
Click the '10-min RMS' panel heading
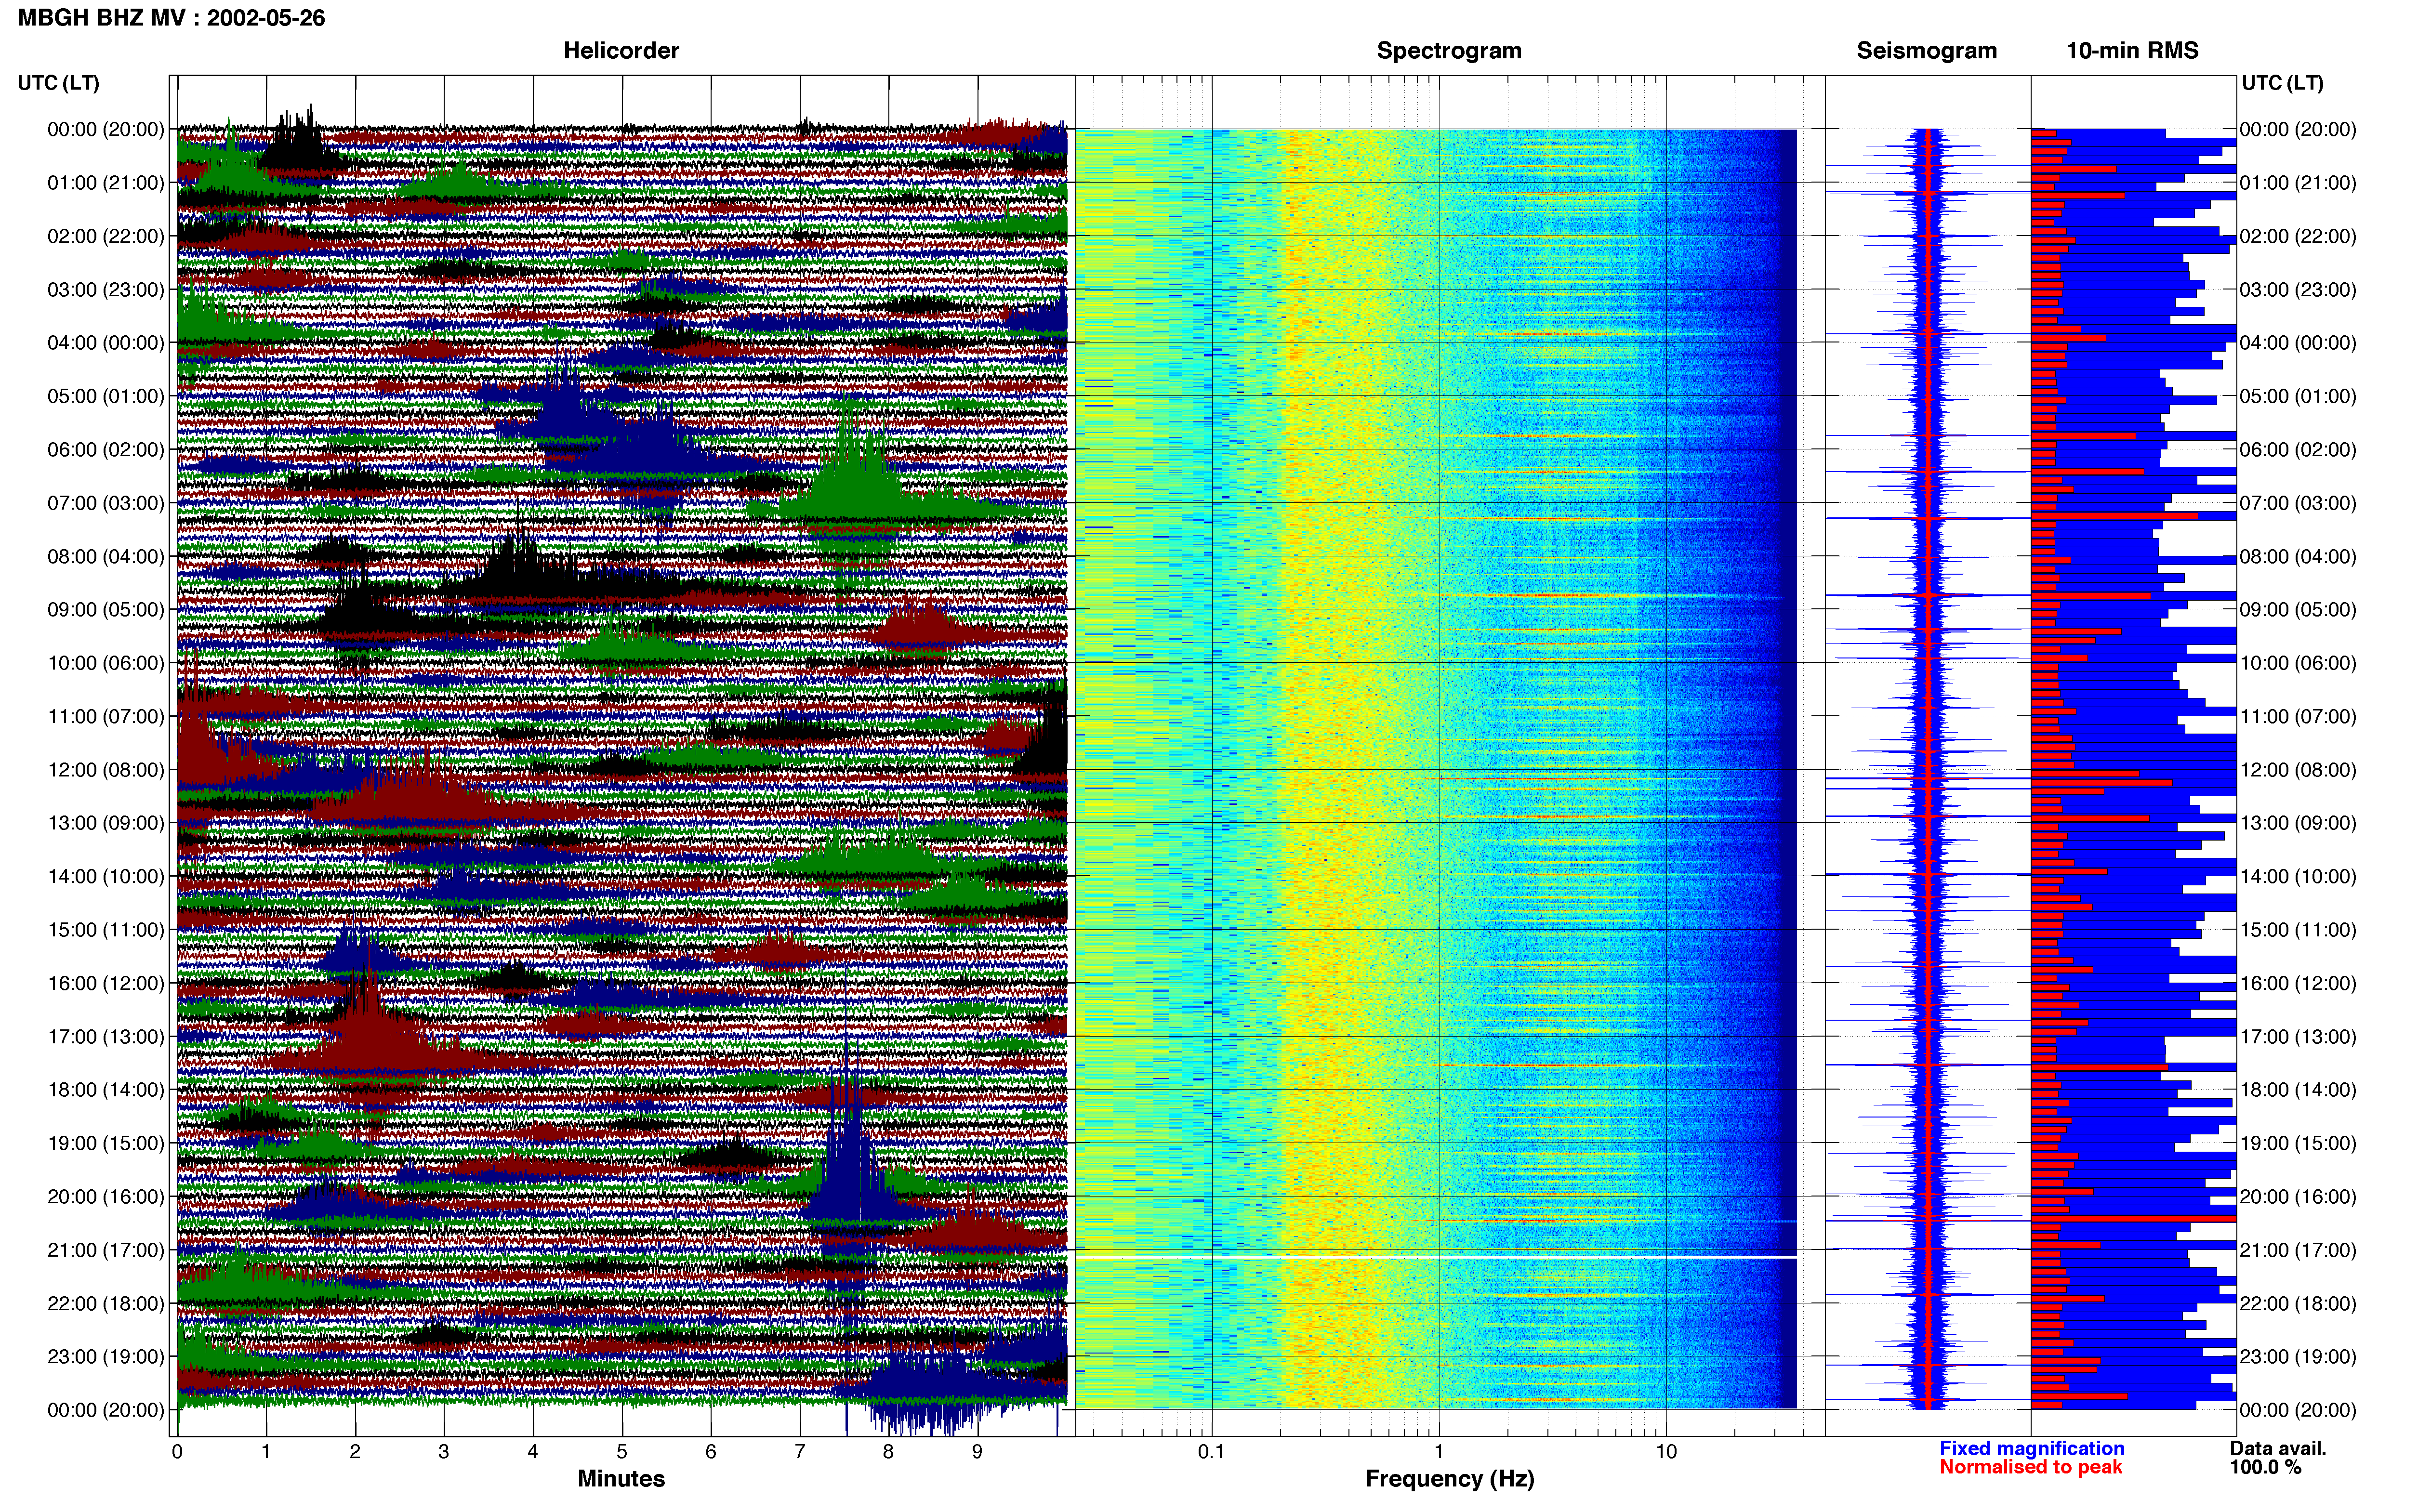[2132, 51]
